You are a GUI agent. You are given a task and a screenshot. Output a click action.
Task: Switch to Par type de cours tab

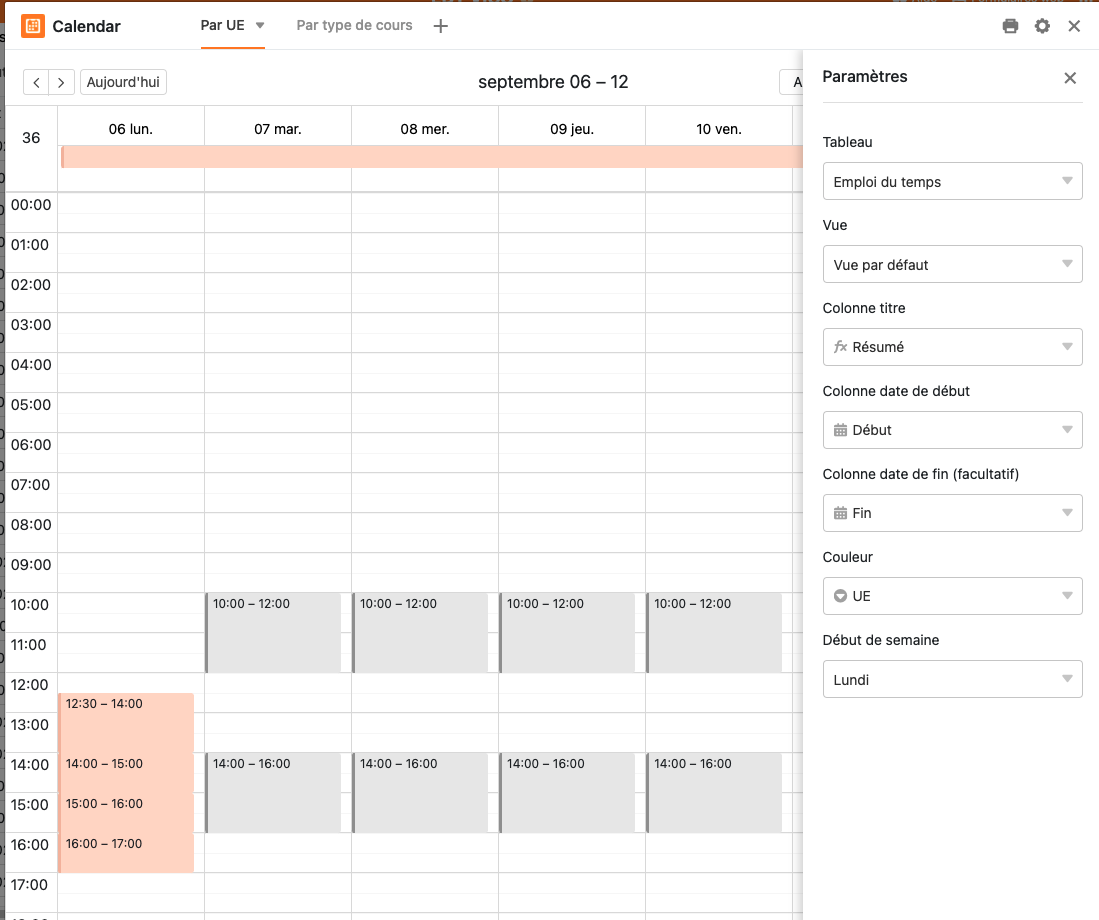click(354, 26)
